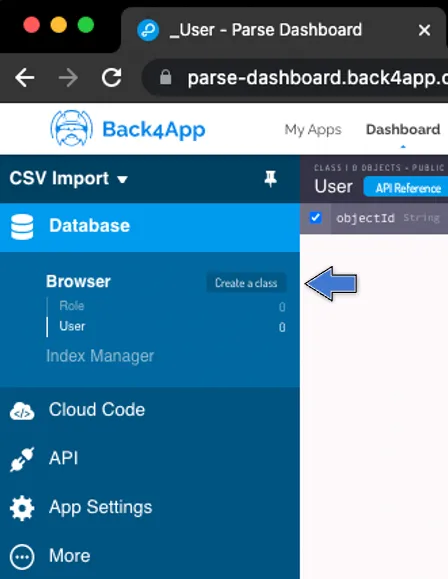Click the Cloud Code cloud icon
448x579 pixels.
(x=22, y=411)
